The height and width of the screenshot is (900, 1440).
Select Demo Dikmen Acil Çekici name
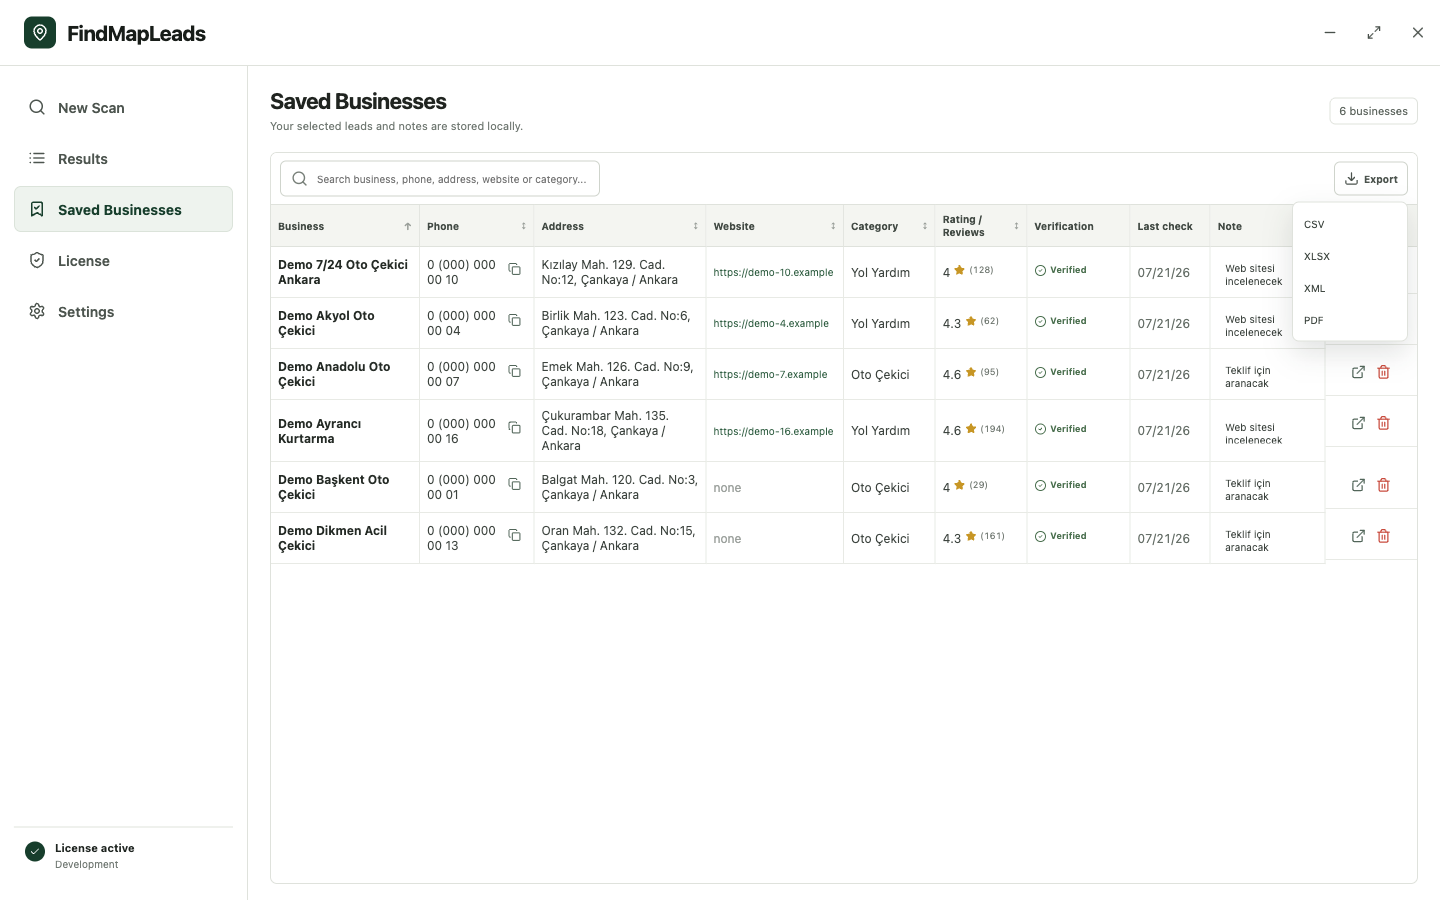(x=332, y=538)
